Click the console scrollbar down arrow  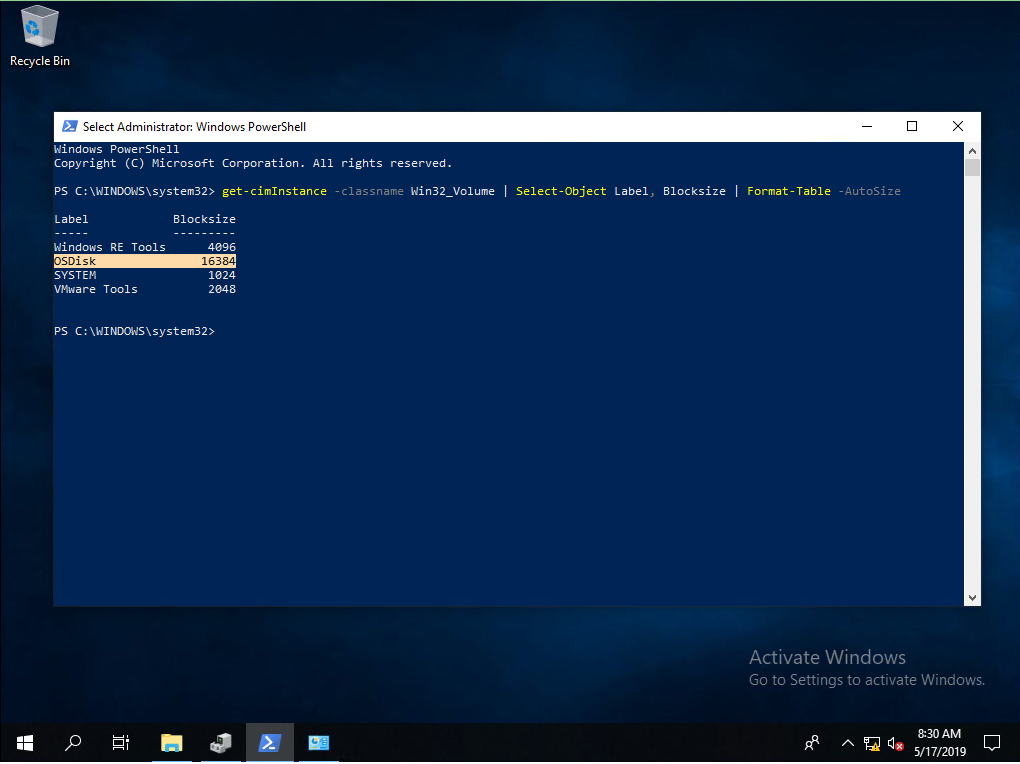[973, 598]
